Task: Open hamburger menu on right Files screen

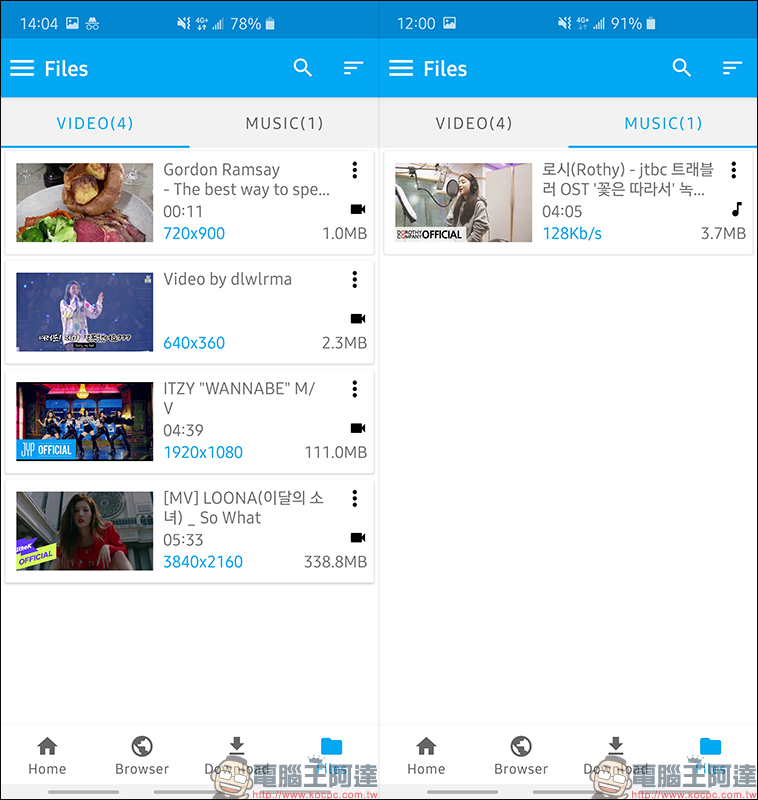Action: pos(401,68)
